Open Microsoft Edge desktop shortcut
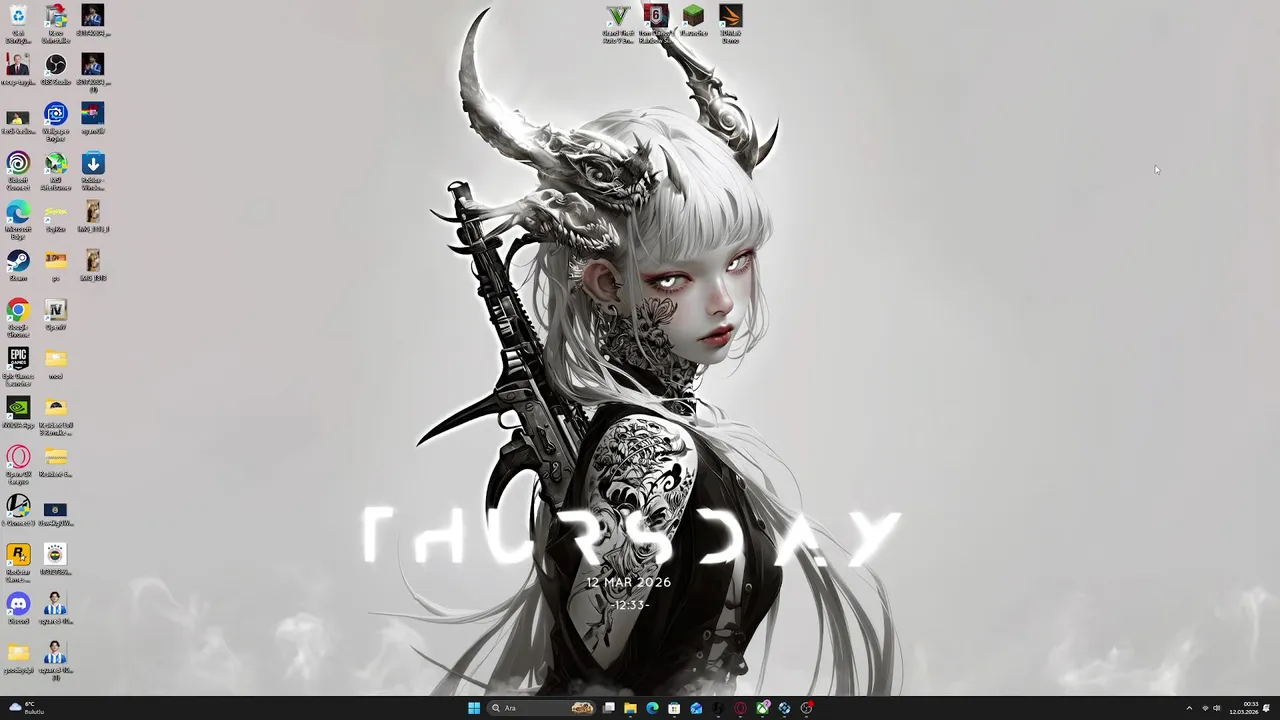This screenshot has height=720, width=1280. (18, 220)
